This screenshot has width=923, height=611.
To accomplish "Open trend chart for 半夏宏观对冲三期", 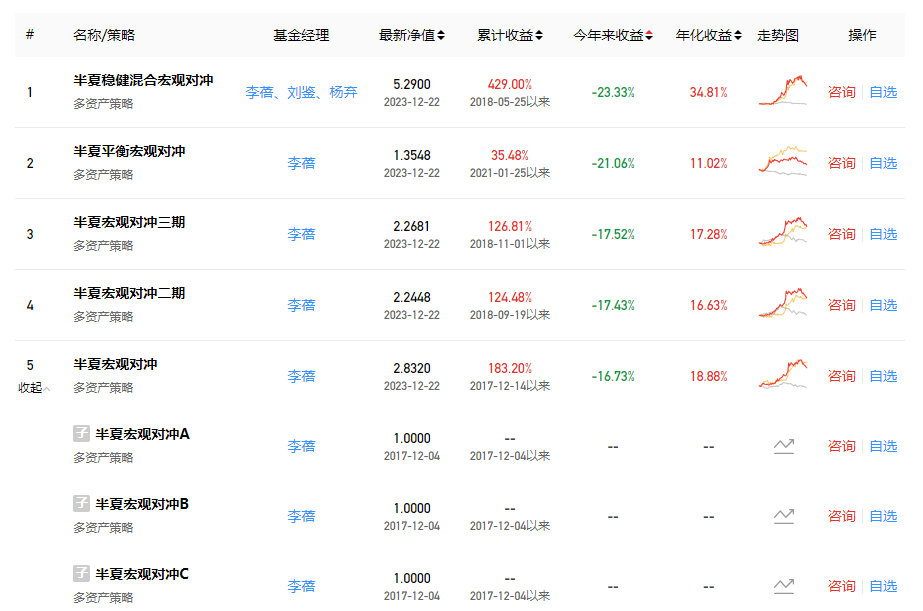I will coord(783,233).
